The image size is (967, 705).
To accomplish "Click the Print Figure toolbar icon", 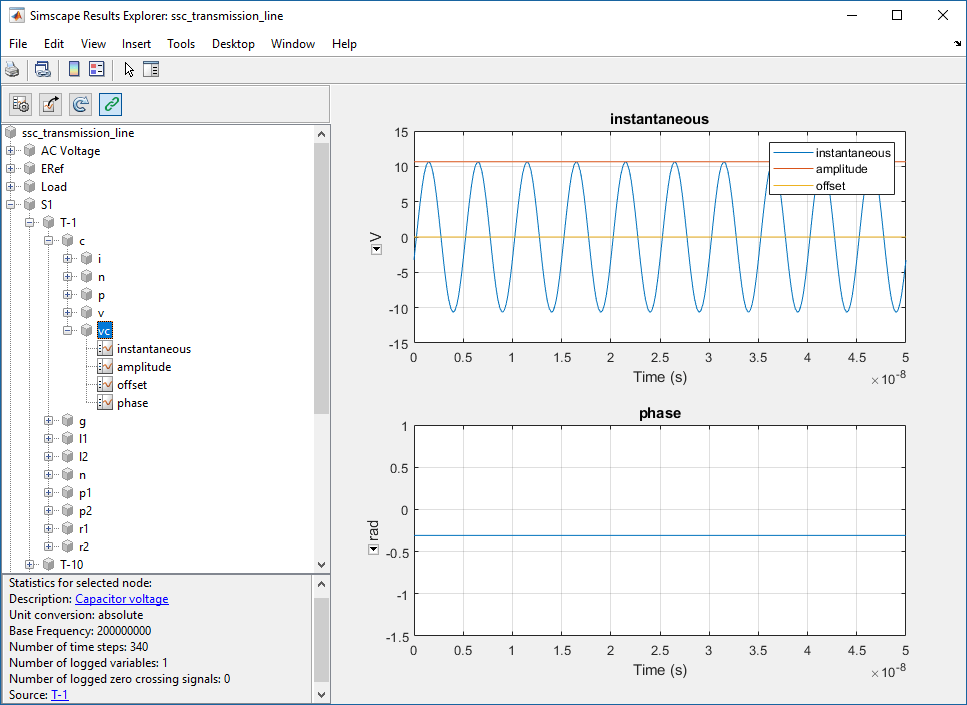I will click(12, 69).
